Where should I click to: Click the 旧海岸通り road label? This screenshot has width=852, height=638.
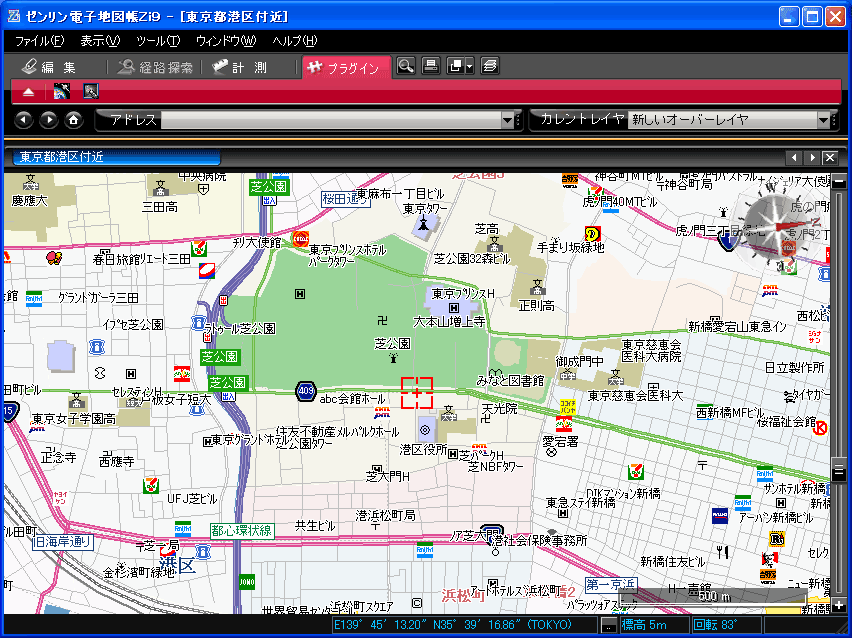(62, 542)
